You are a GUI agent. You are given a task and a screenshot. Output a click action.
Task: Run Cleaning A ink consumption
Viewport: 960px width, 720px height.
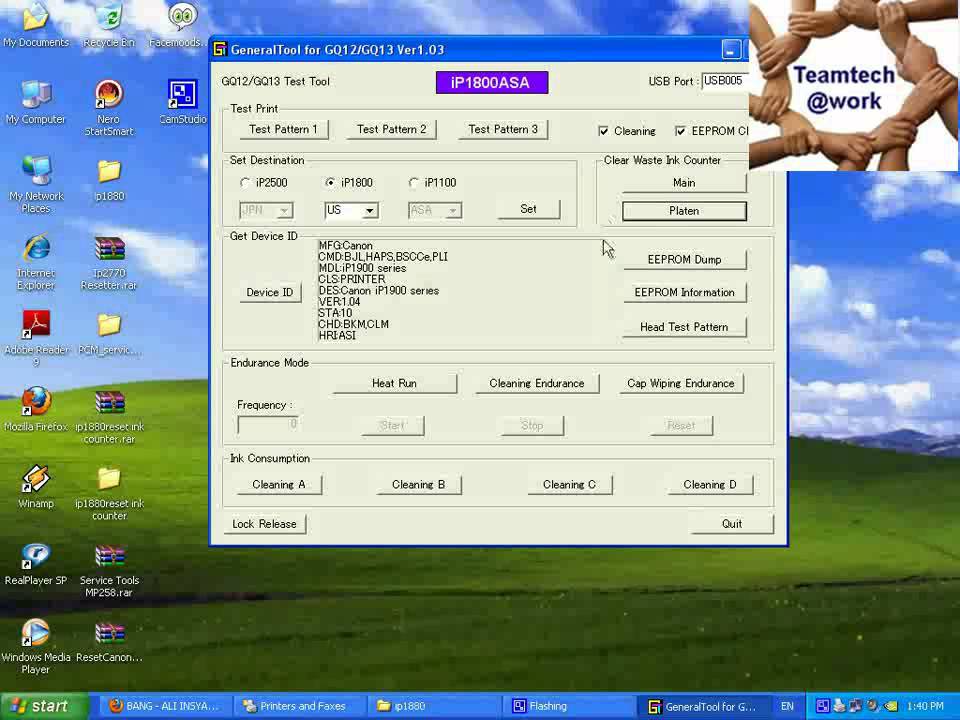pos(279,484)
